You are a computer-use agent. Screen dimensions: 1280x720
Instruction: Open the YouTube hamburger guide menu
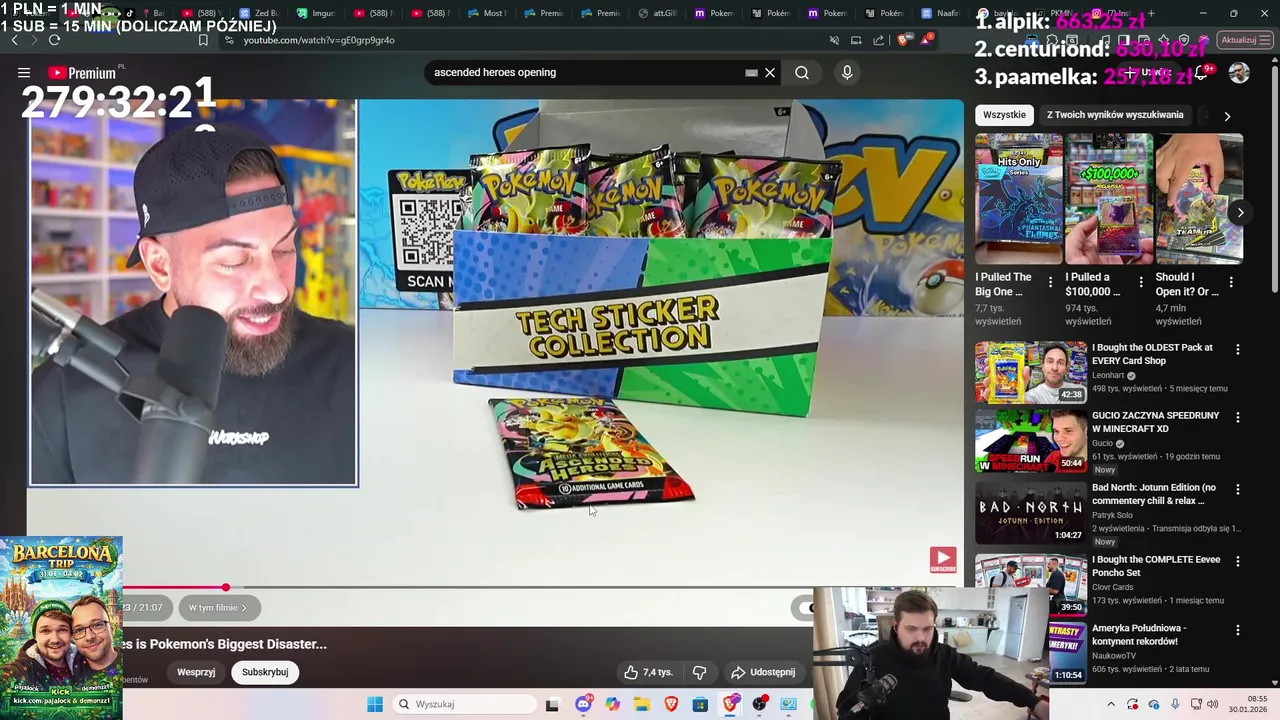(24, 73)
